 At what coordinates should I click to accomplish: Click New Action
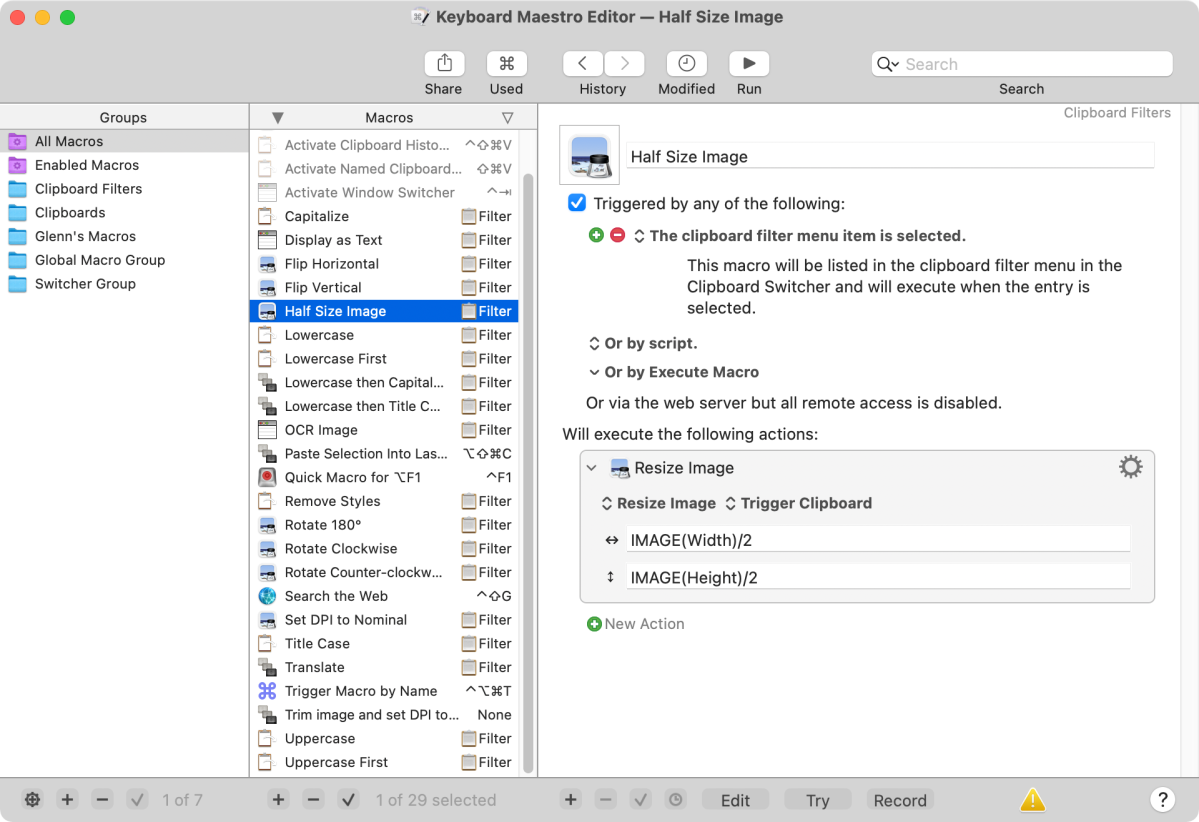(635, 624)
